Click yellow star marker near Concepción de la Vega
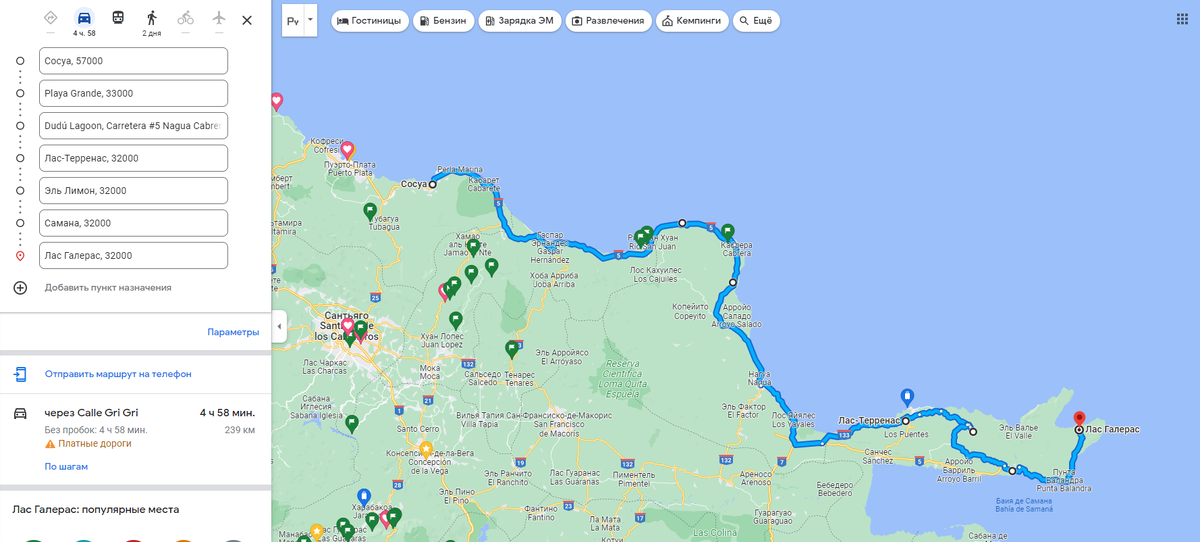1200x542 pixels. point(425,449)
